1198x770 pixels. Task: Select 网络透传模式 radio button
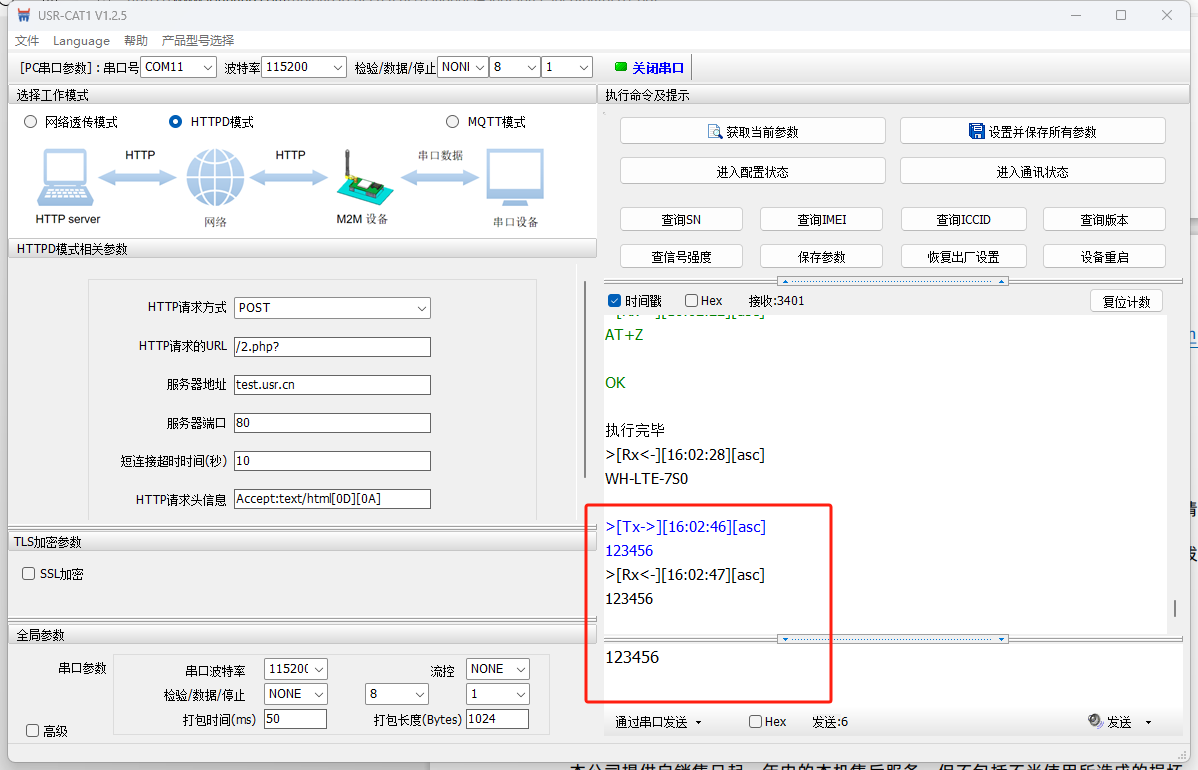[31, 121]
